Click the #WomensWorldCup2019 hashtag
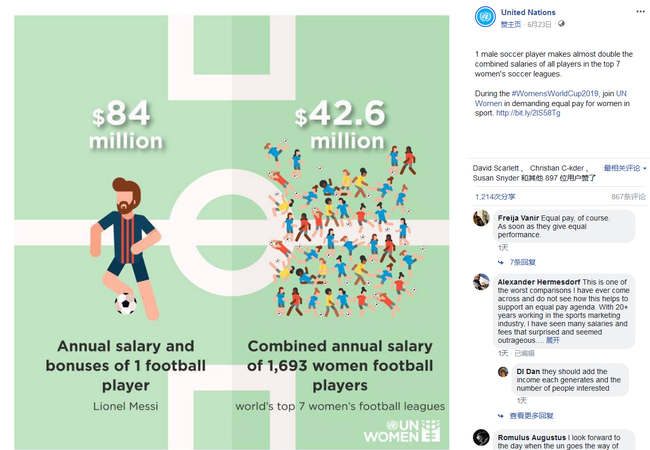 pyautogui.click(x=546, y=91)
